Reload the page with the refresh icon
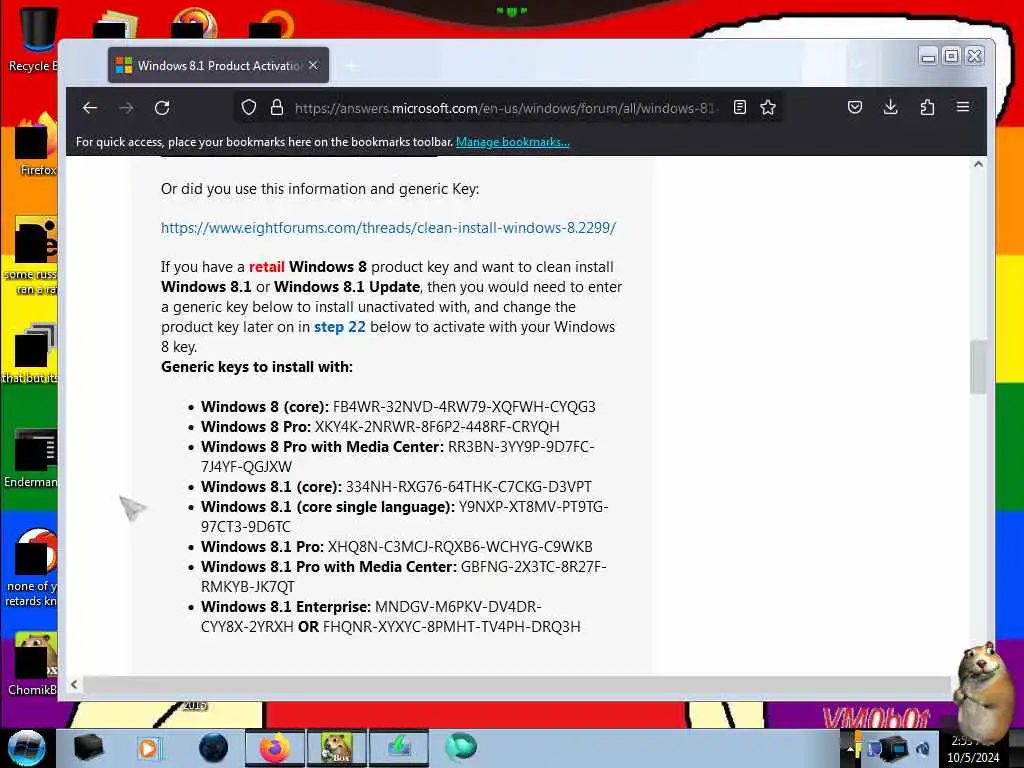 coord(162,108)
